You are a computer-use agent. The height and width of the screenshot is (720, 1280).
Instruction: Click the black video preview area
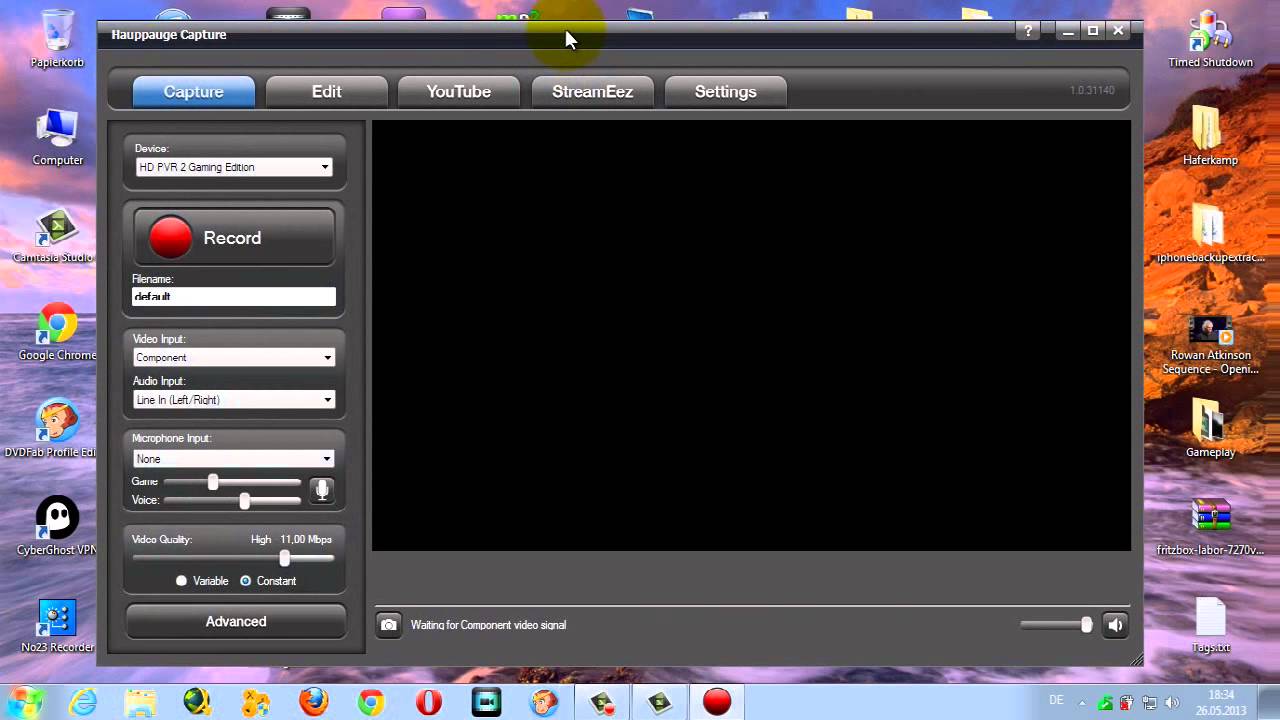click(x=751, y=335)
